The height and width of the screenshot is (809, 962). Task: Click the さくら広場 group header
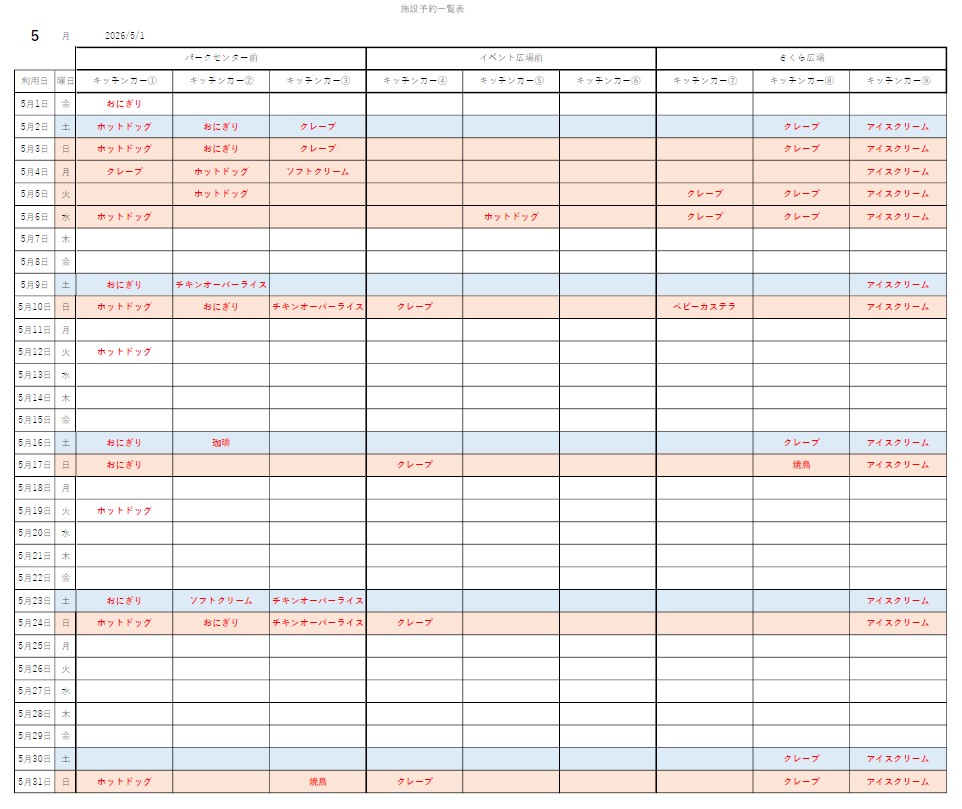point(801,58)
